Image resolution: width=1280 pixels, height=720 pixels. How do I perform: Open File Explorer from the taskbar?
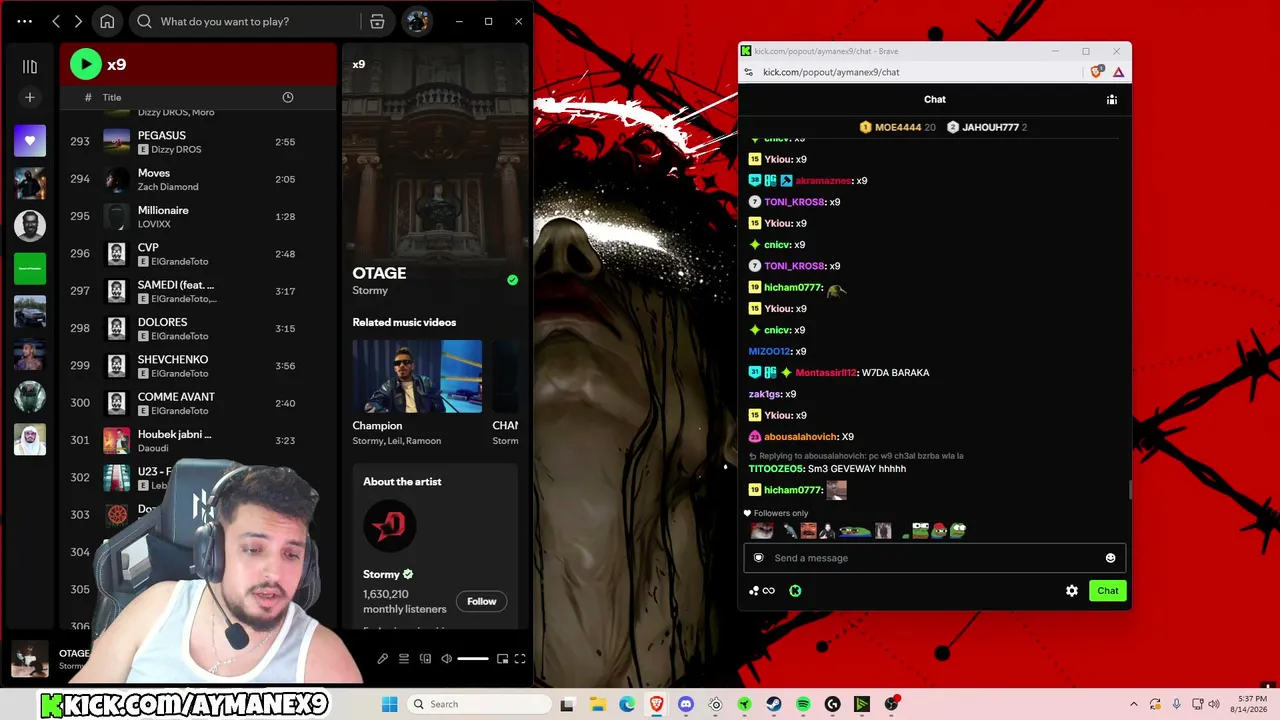[597, 704]
